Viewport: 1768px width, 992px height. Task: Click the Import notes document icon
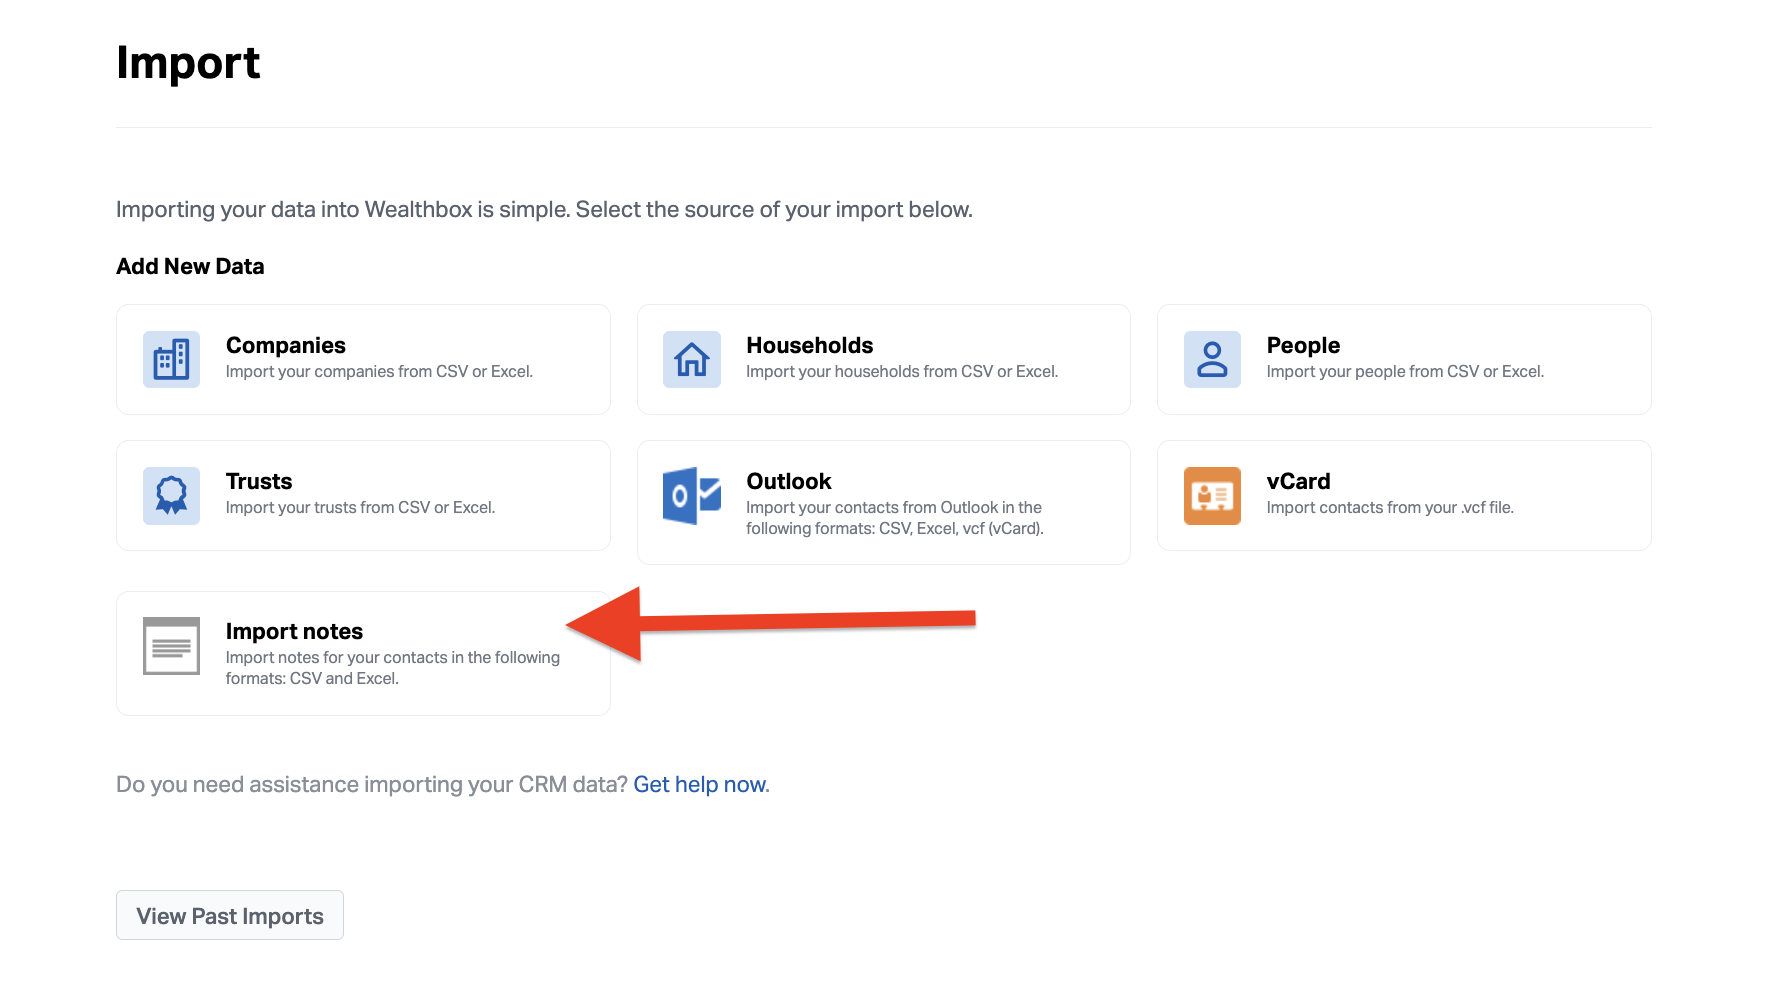click(x=171, y=646)
